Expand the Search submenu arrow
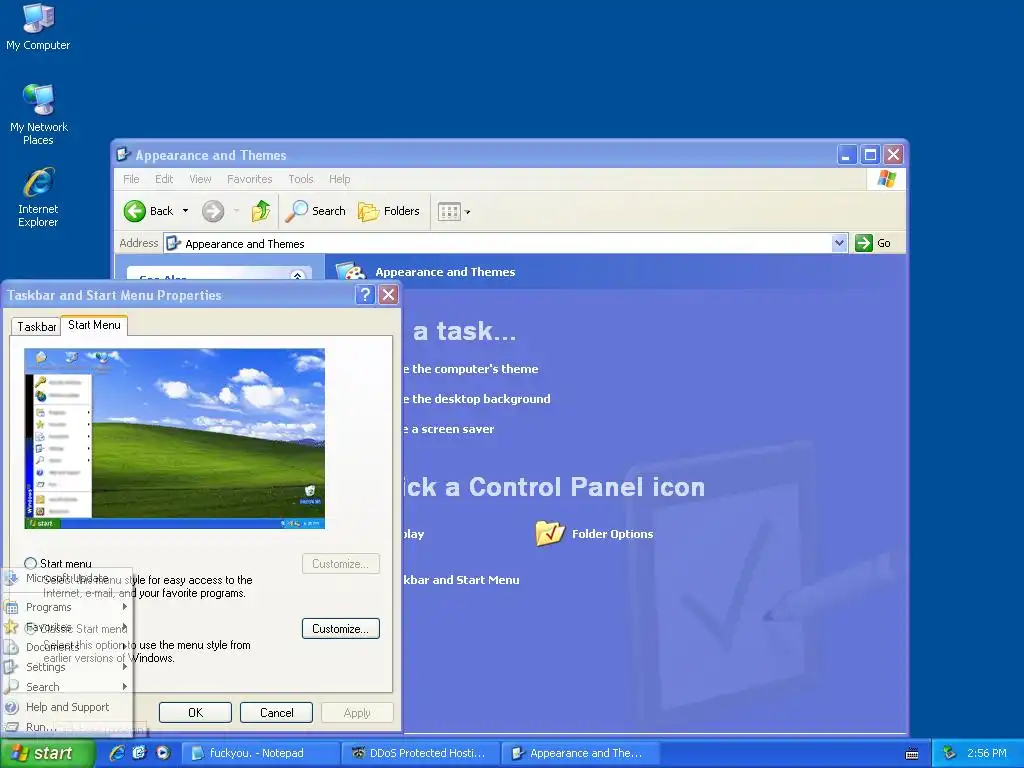The width and height of the screenshot is (1024, 768). click(124, 686)
